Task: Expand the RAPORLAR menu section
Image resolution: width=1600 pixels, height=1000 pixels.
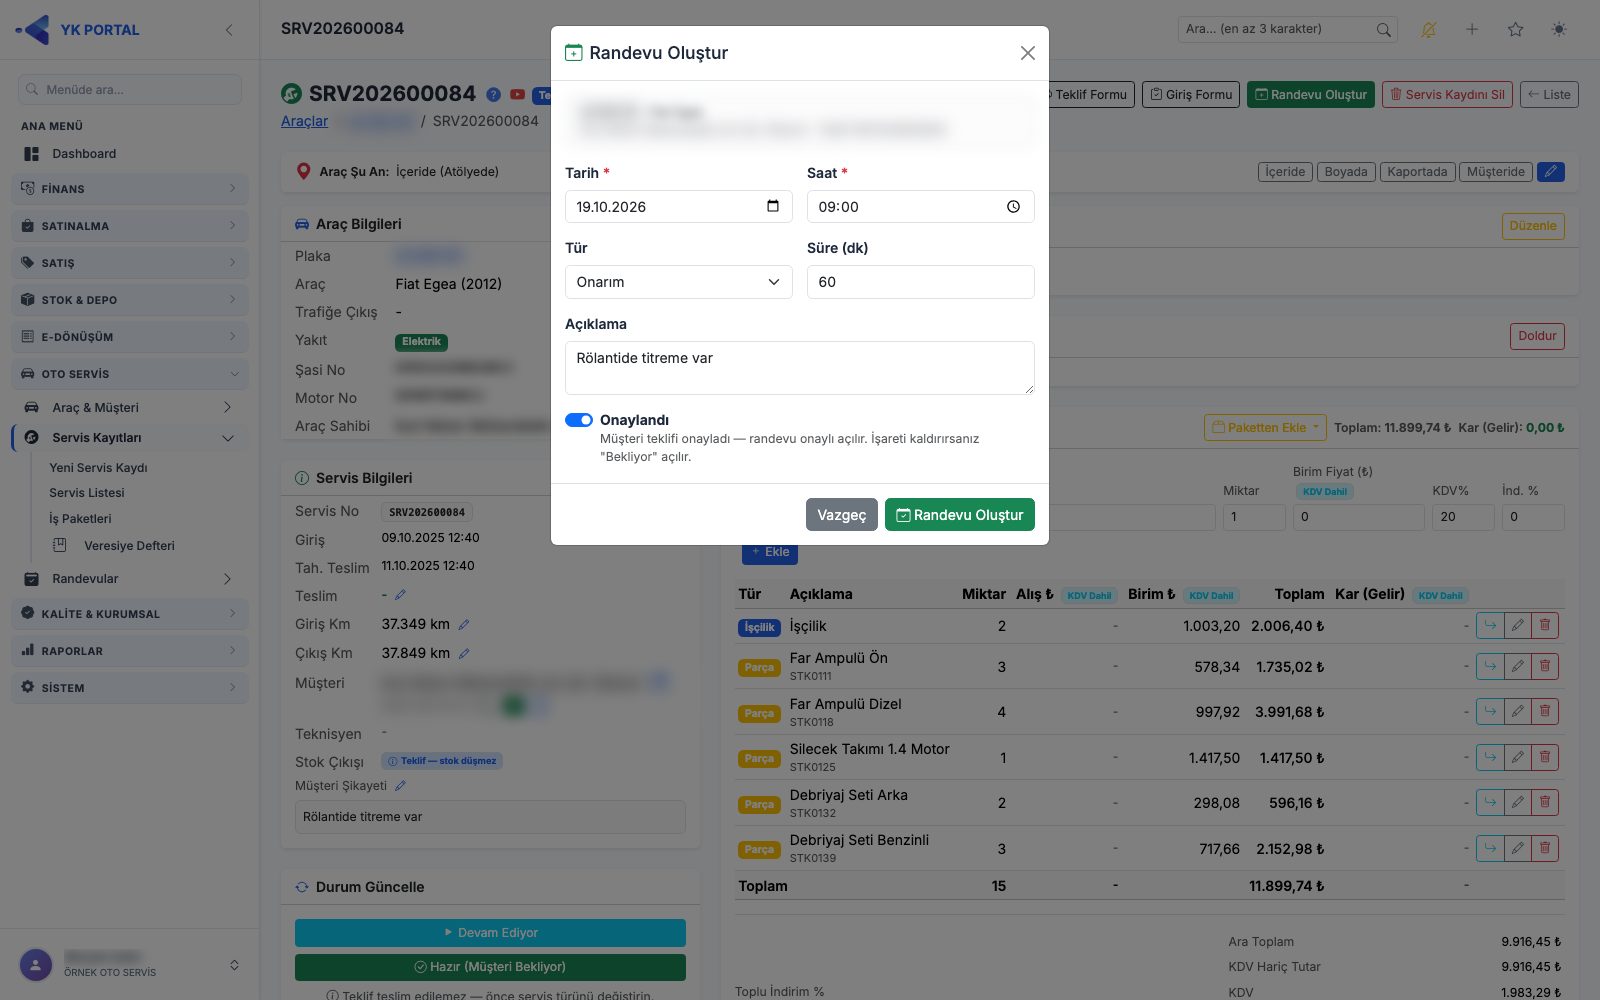Action: tap(129, 650)
